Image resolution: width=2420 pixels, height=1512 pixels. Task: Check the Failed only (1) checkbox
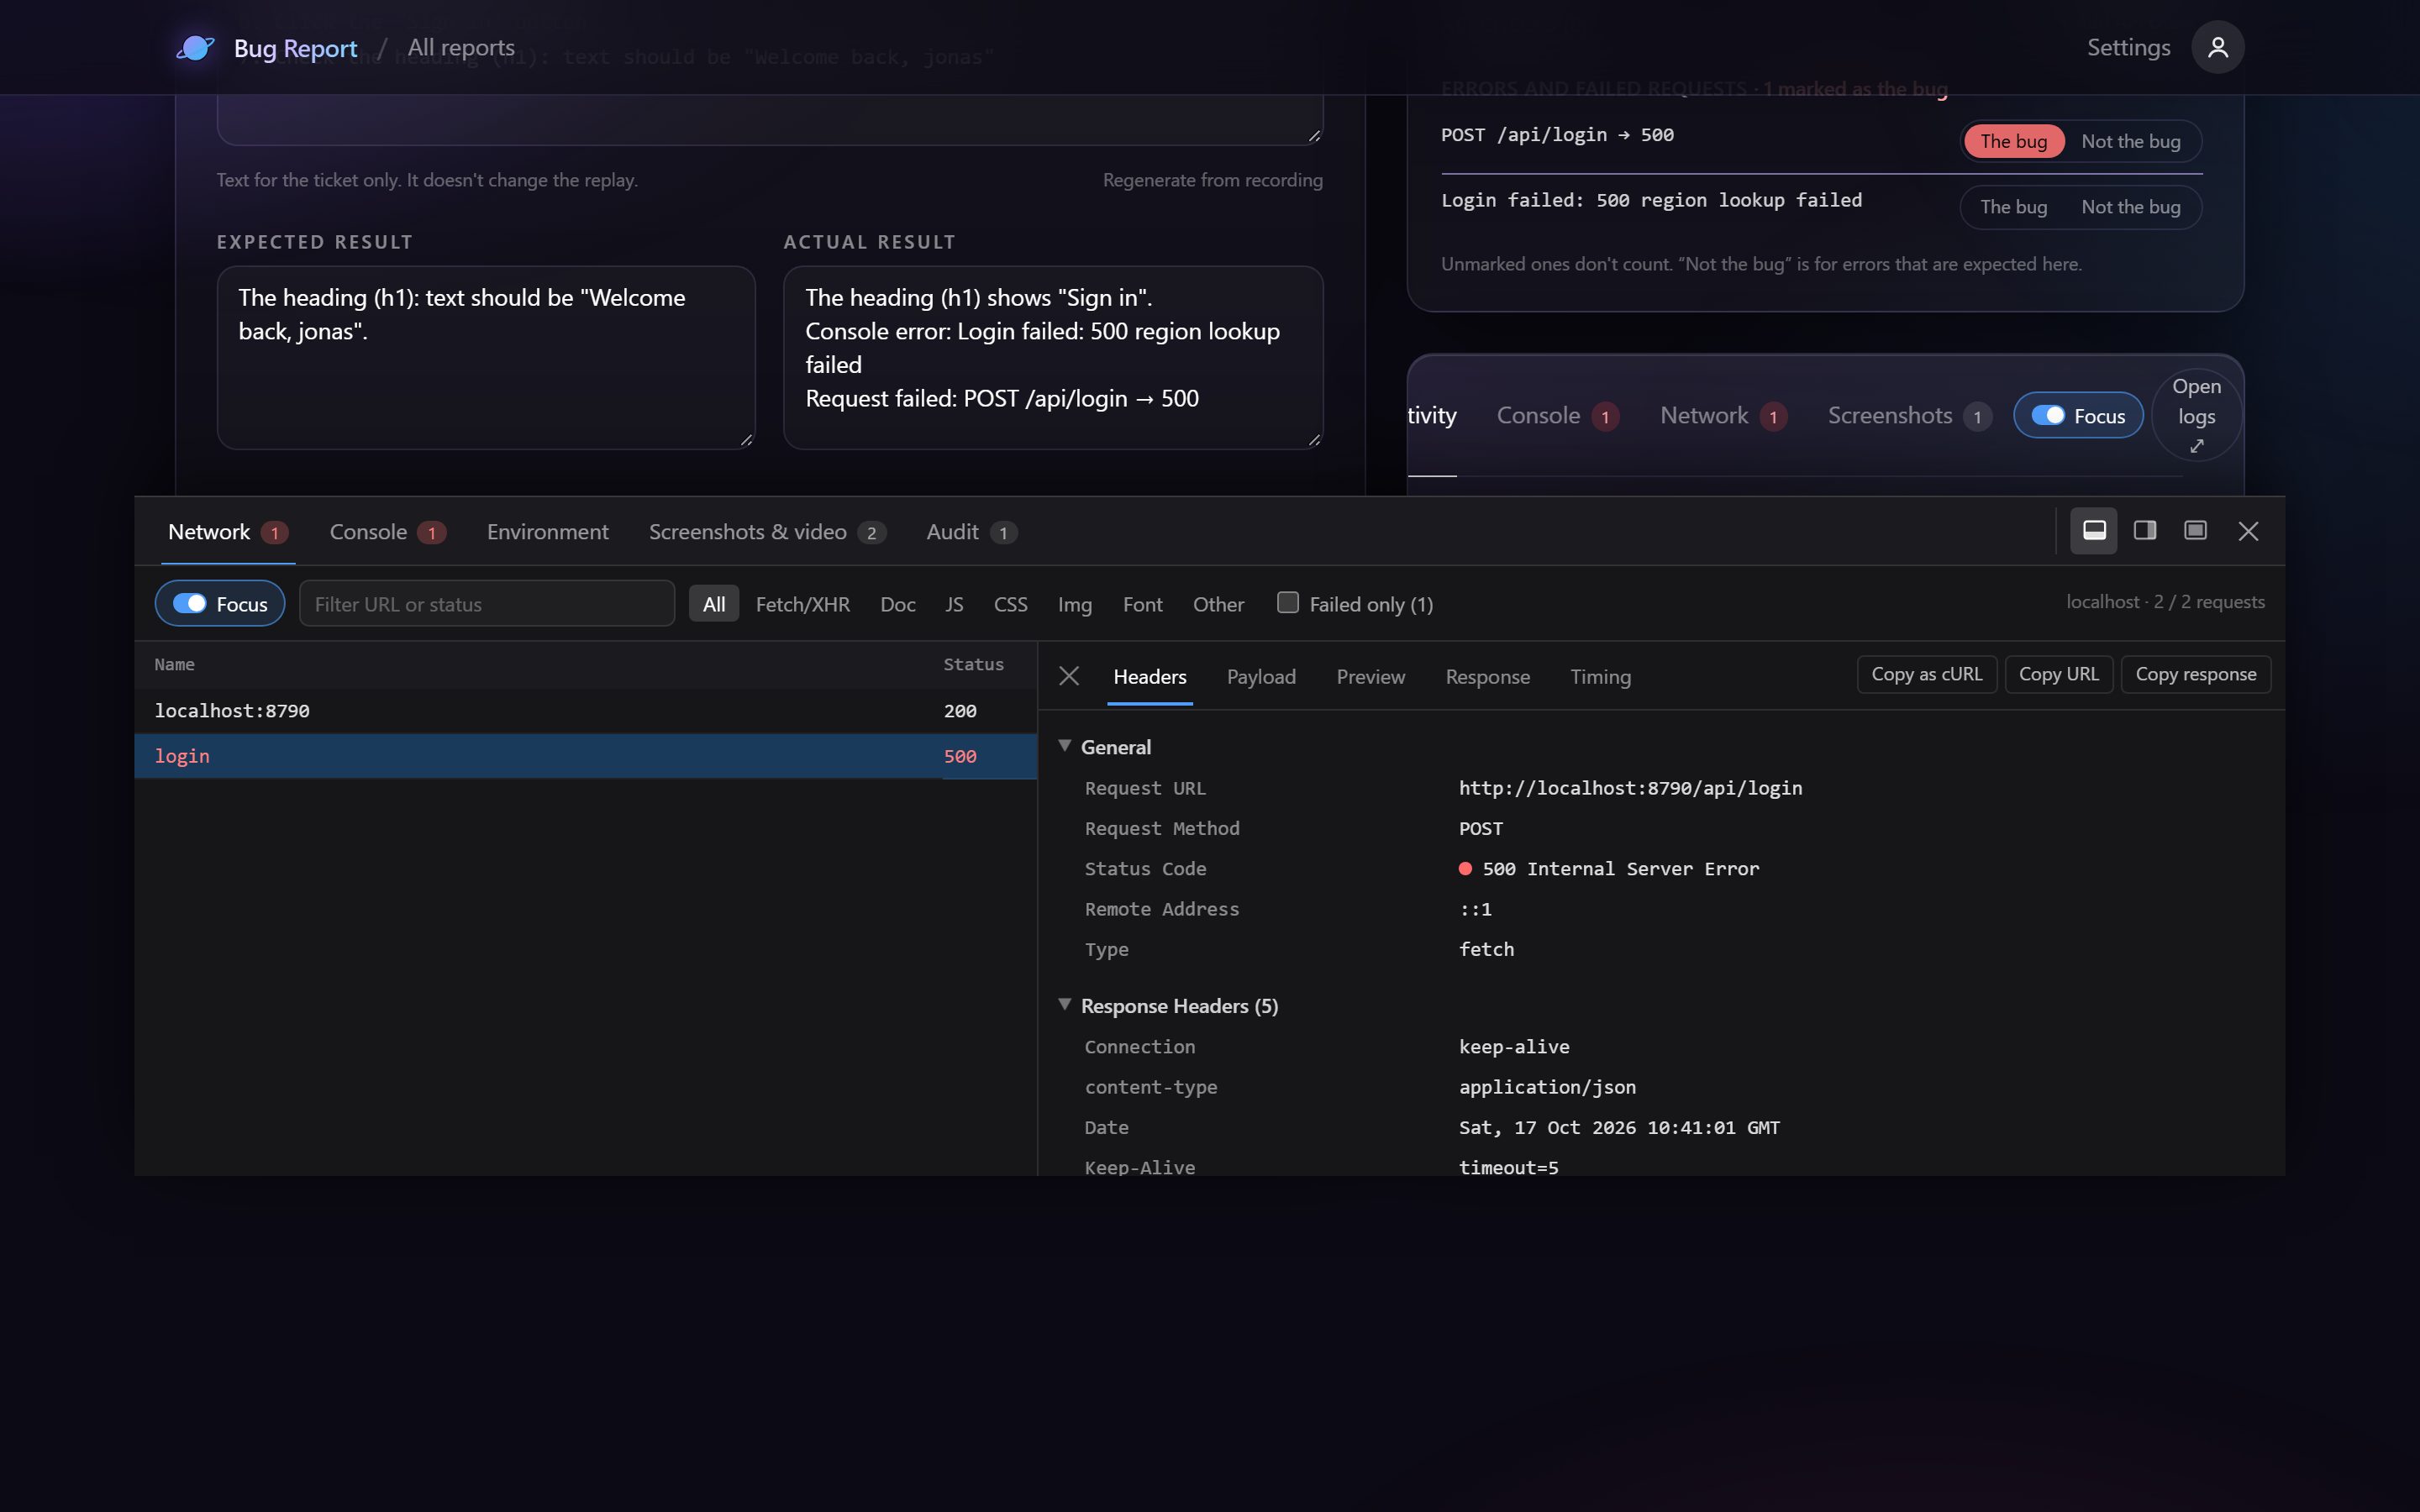(x=1288, y=602)
